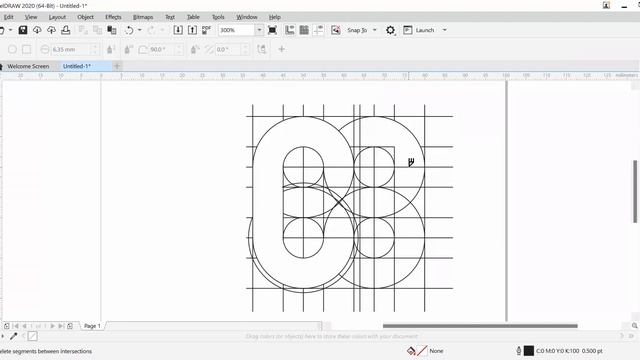
Task: Click the palette scroll double-arrow at right end
Action: tap(631, 336)
